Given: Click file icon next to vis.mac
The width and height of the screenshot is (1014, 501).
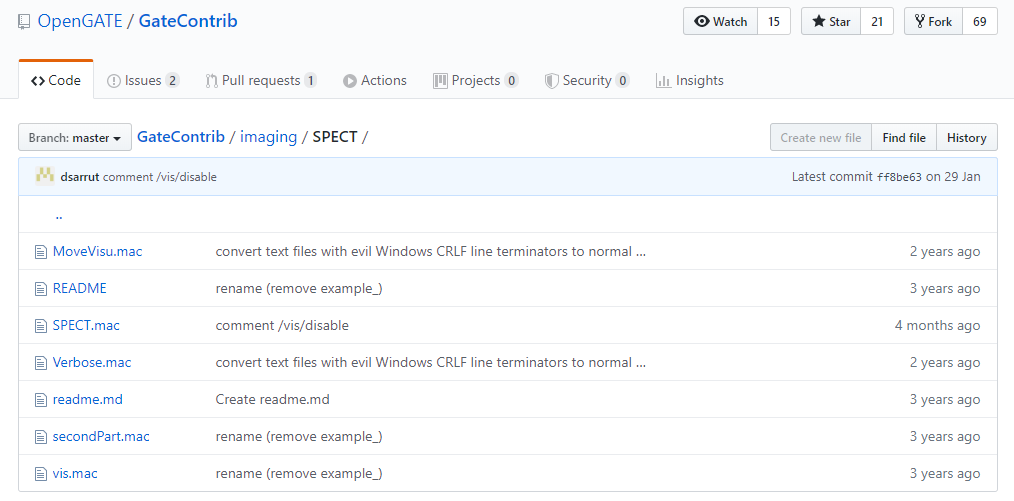Looking at the screenshot, I should [41, 474].
